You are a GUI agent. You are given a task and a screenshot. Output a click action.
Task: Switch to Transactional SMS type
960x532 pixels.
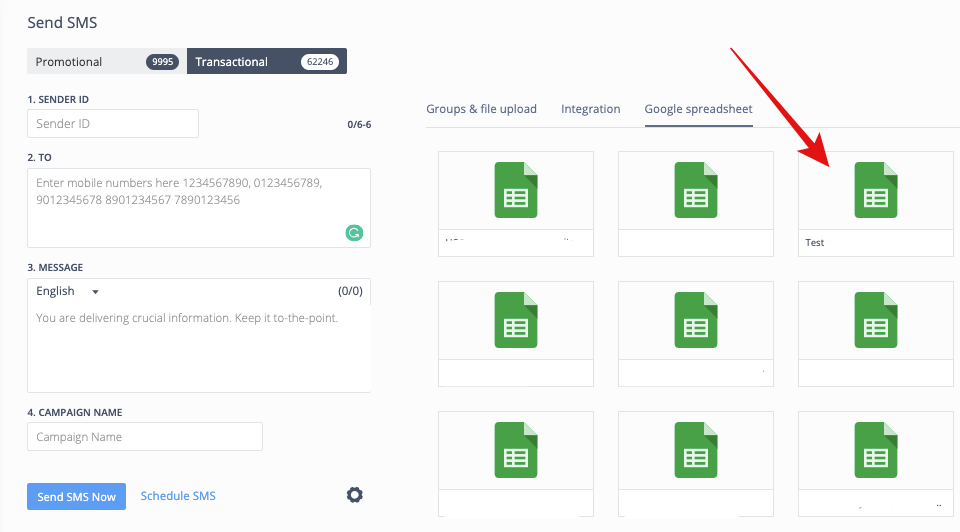tap(266, 62)
